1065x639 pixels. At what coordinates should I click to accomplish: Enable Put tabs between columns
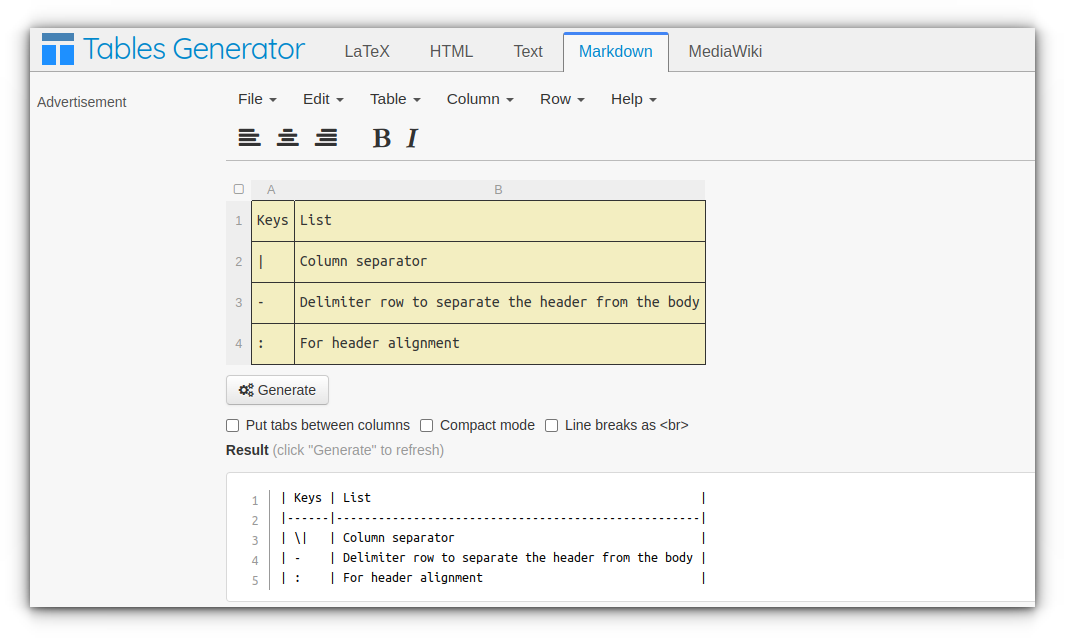coord(232,425)
